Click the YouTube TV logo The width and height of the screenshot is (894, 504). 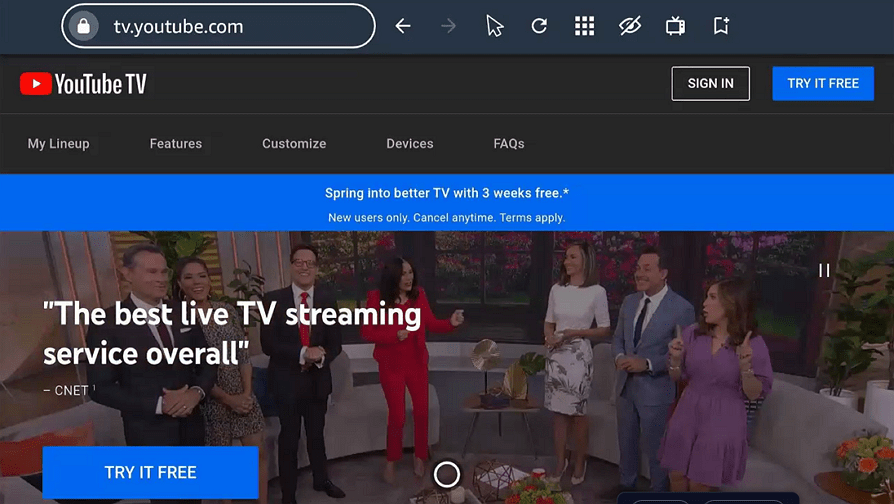[83, 84]
